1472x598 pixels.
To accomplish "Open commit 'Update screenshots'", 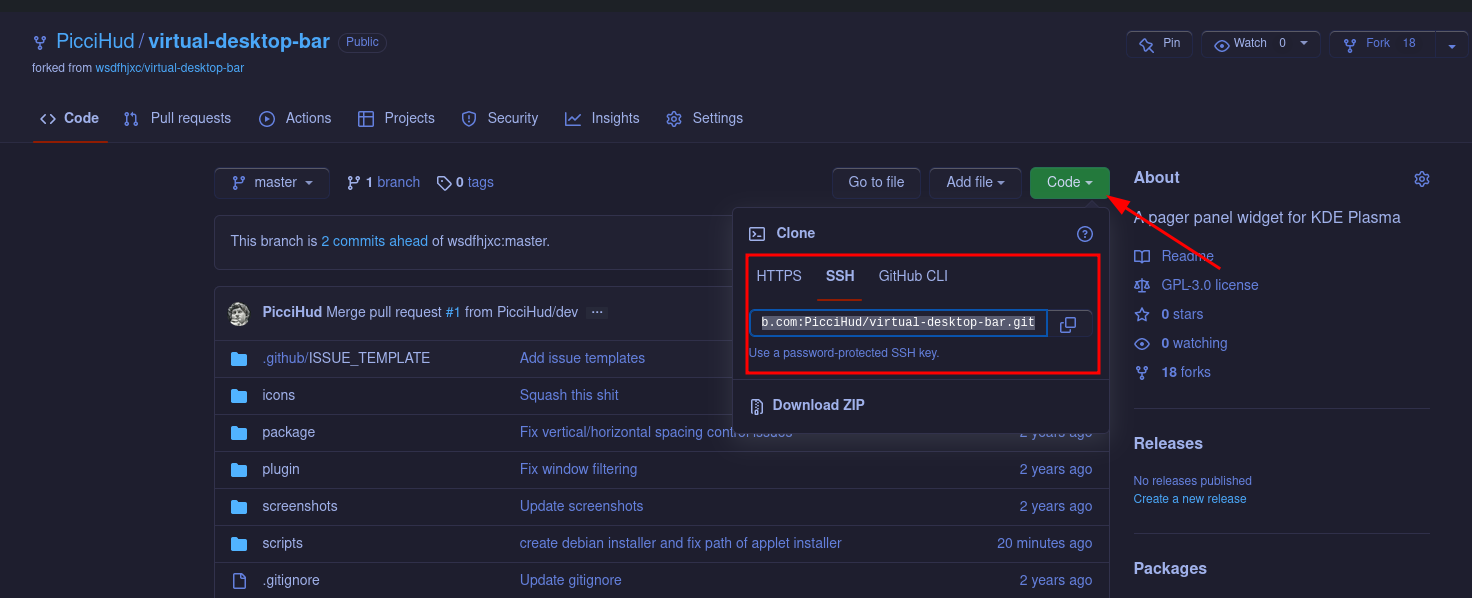I will 581,506.
